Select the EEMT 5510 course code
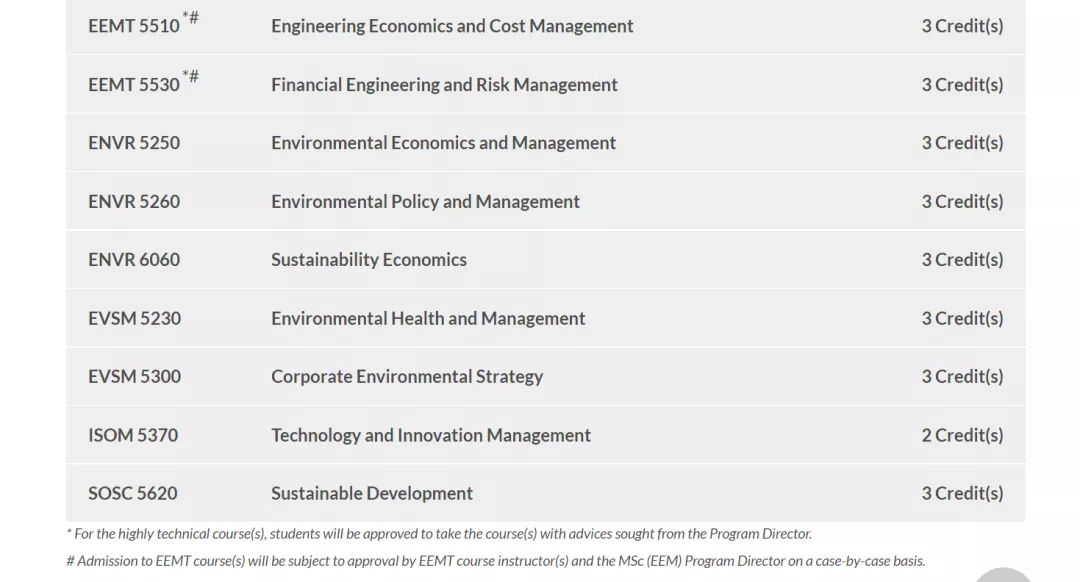The image size is (1080, 582). coord(134,26)
